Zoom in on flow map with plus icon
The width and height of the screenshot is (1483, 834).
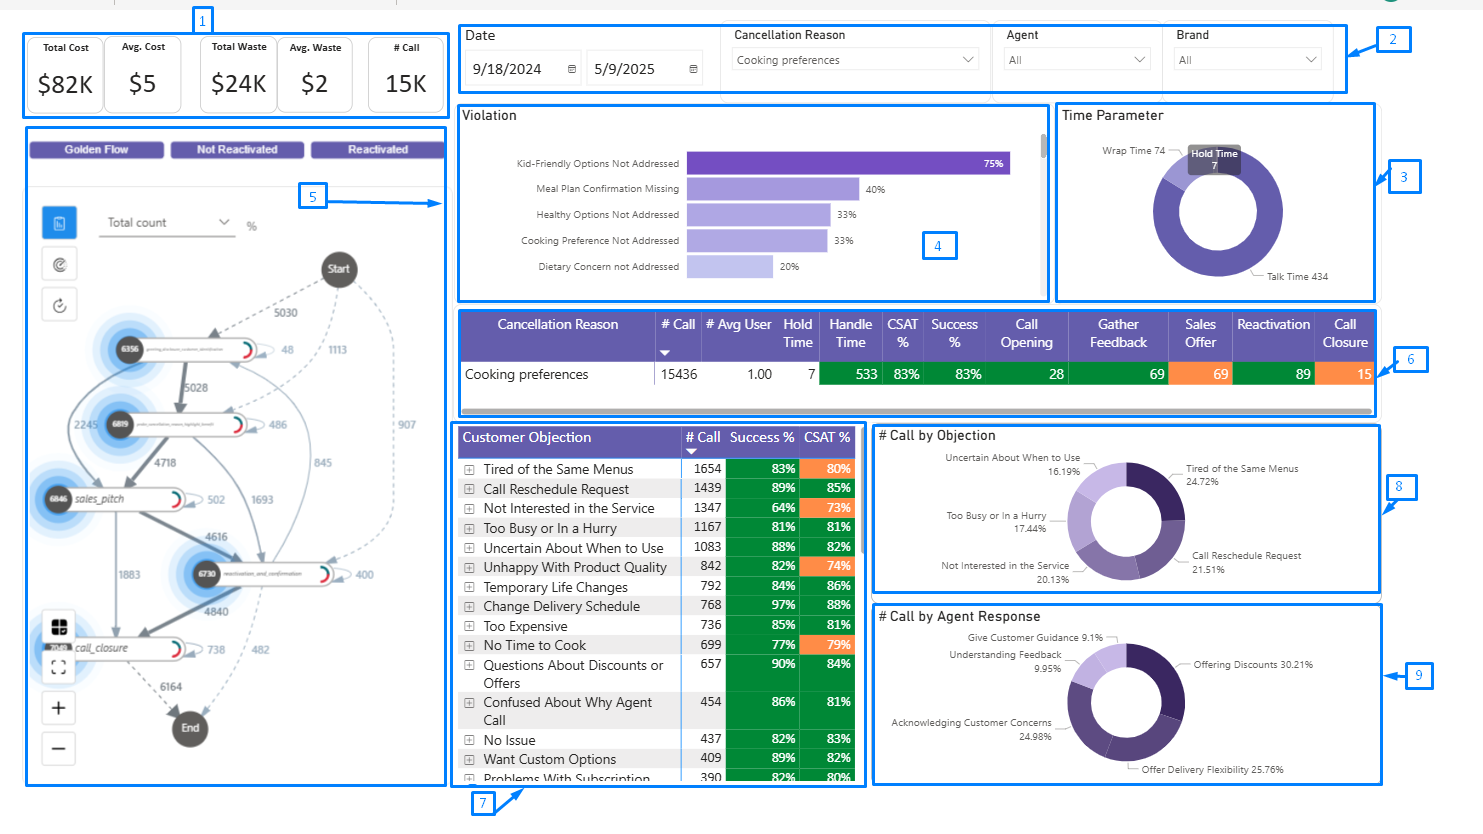[x=58, y=707]
